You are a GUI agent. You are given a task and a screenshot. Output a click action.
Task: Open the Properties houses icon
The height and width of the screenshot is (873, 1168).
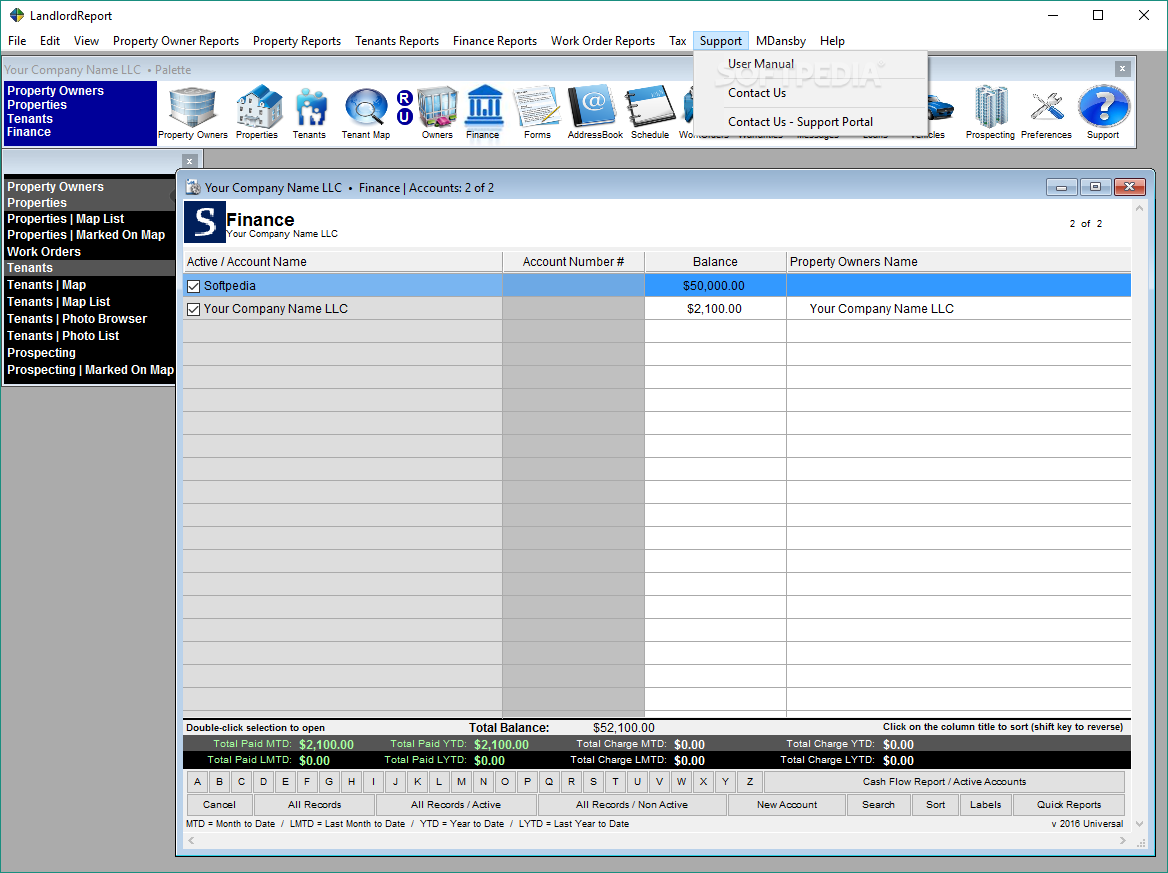(258, 107)
